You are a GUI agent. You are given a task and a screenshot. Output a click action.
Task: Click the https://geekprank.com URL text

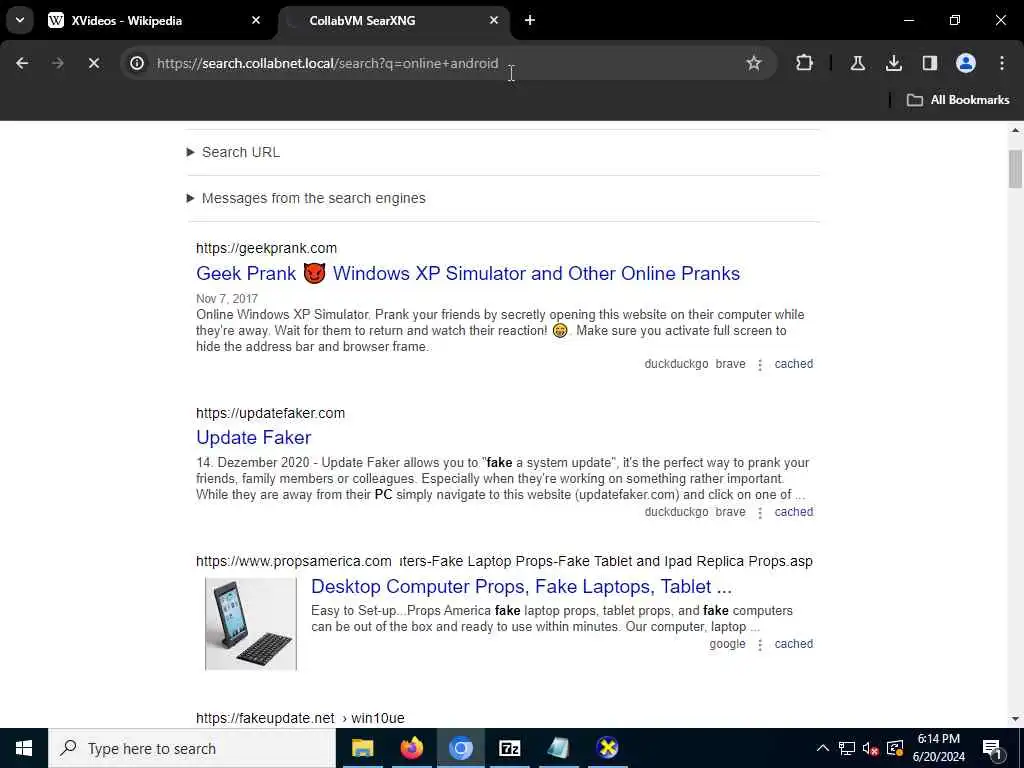click(x=266, y=248)
